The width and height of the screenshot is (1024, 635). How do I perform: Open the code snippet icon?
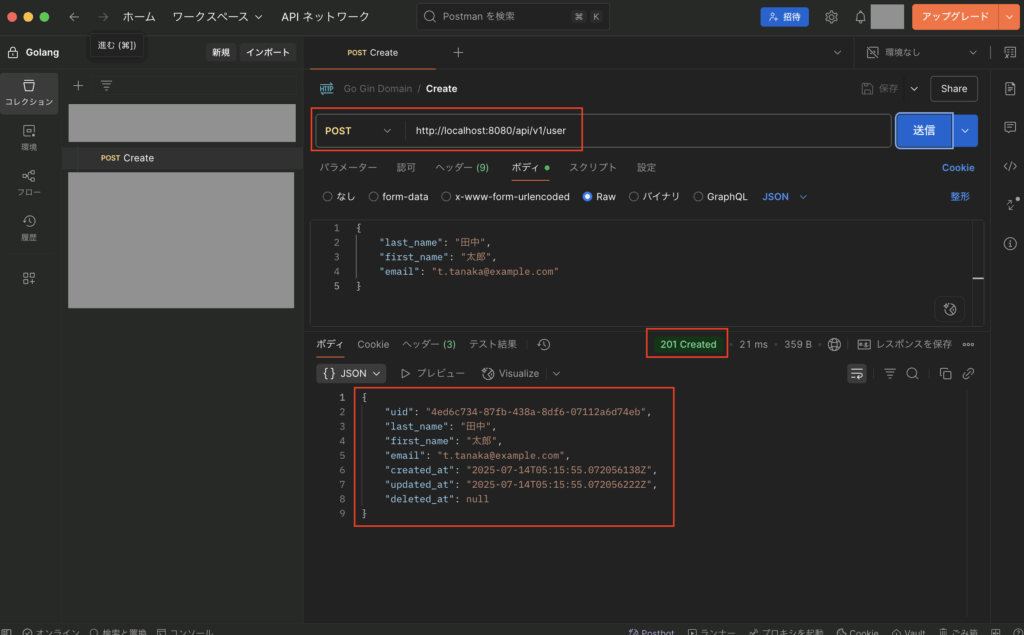(x=1010, y=166)
